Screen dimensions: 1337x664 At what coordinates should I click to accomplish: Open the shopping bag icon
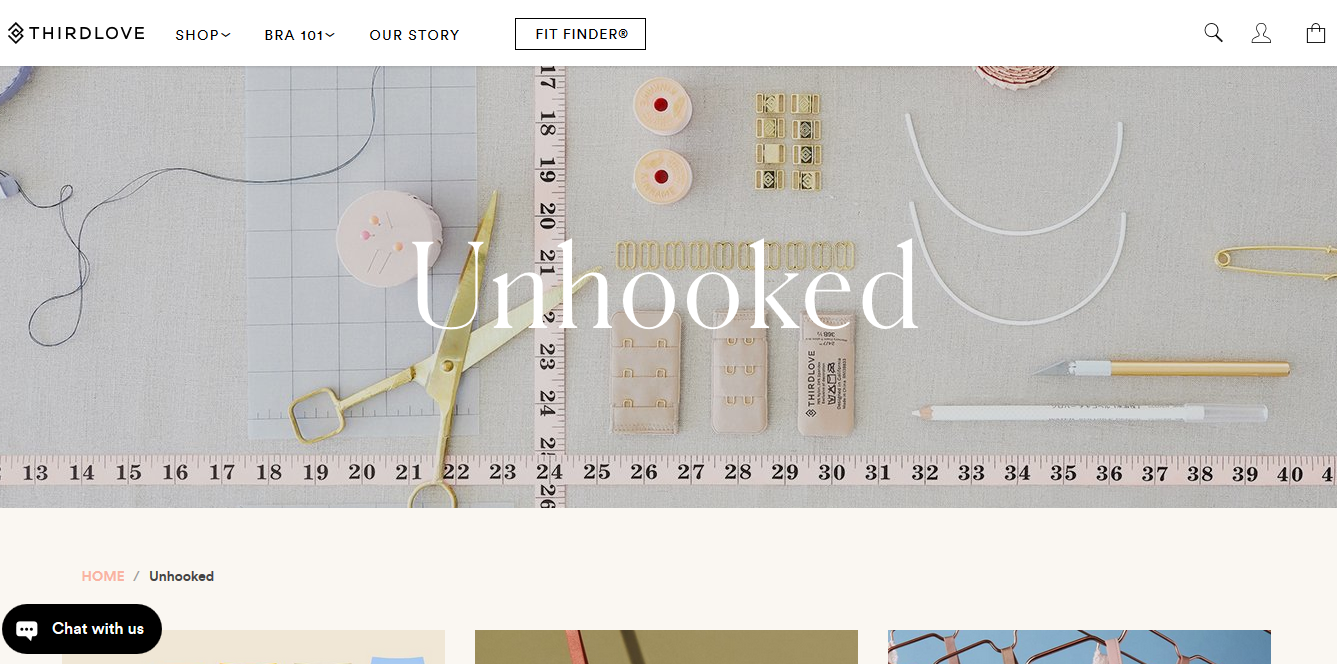tap(1316, 33)
